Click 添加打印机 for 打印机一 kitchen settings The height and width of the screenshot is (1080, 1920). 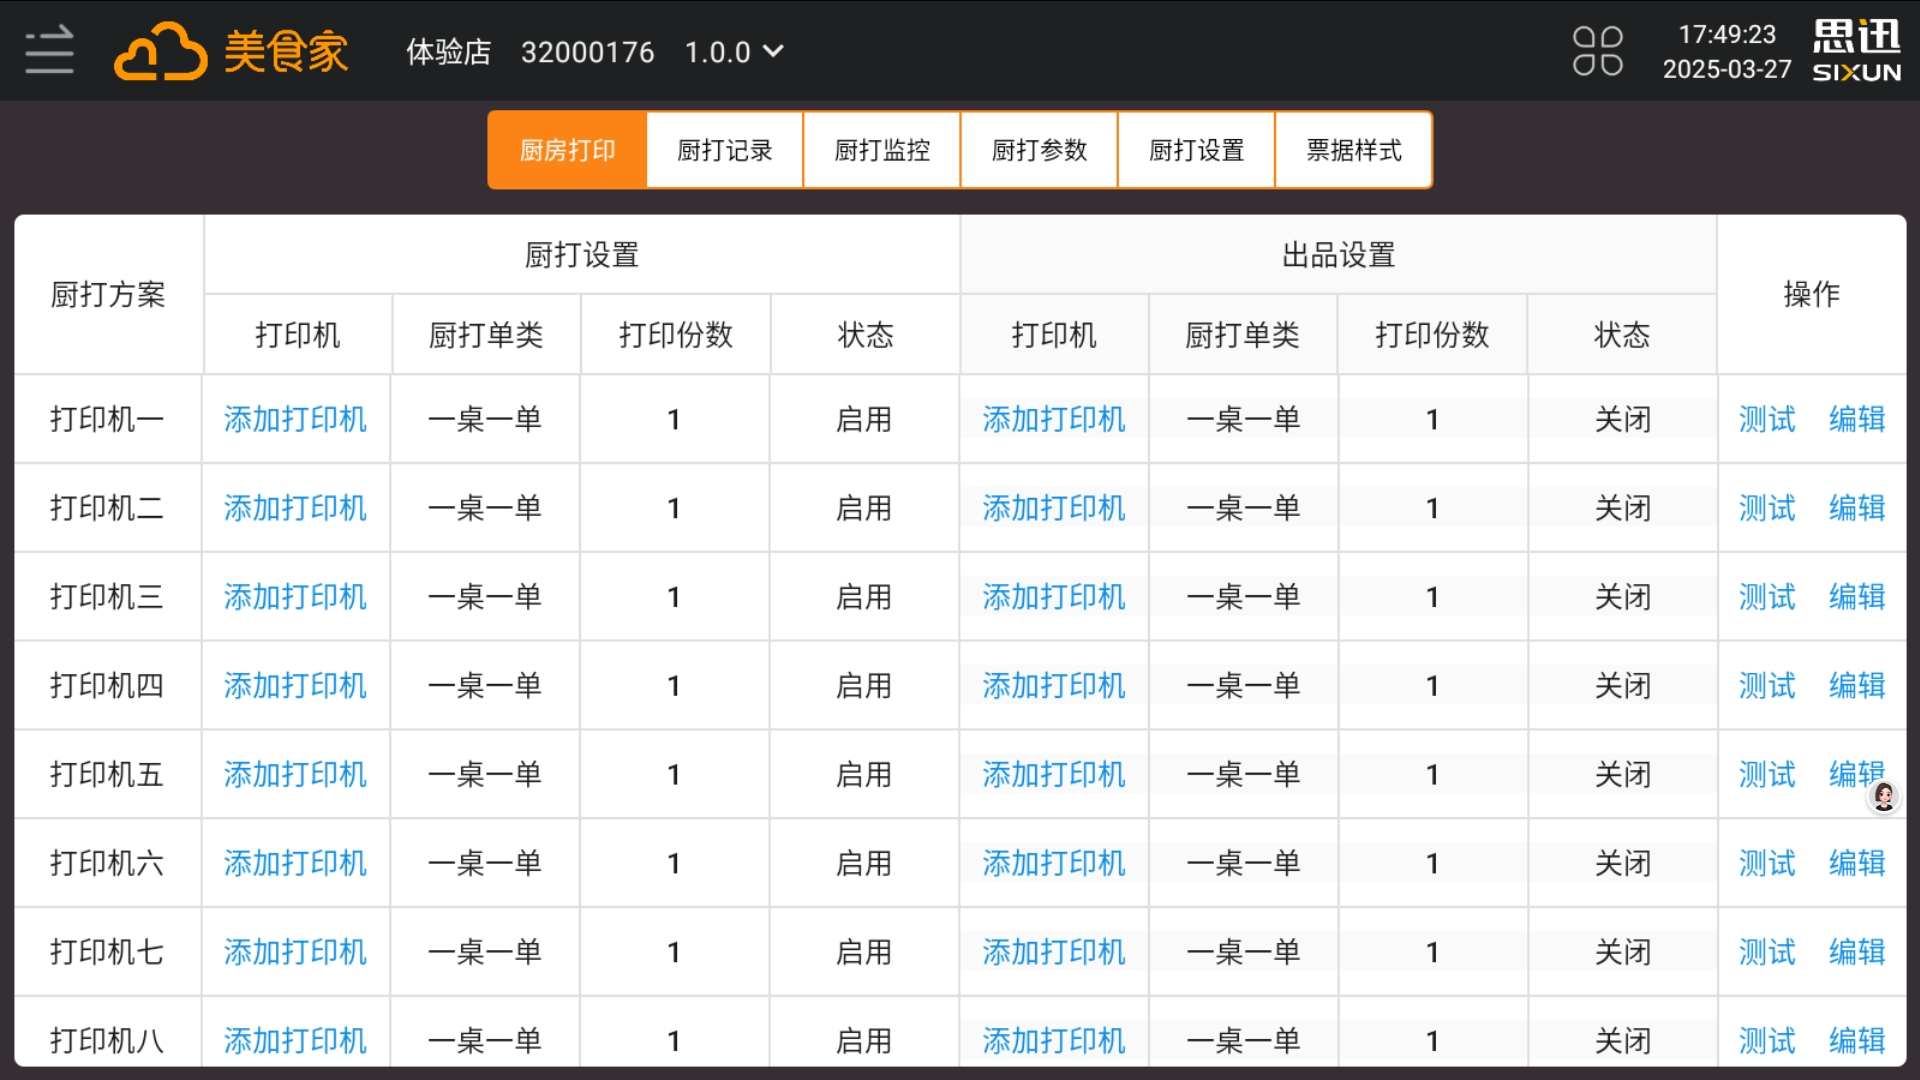pos(295,419)
